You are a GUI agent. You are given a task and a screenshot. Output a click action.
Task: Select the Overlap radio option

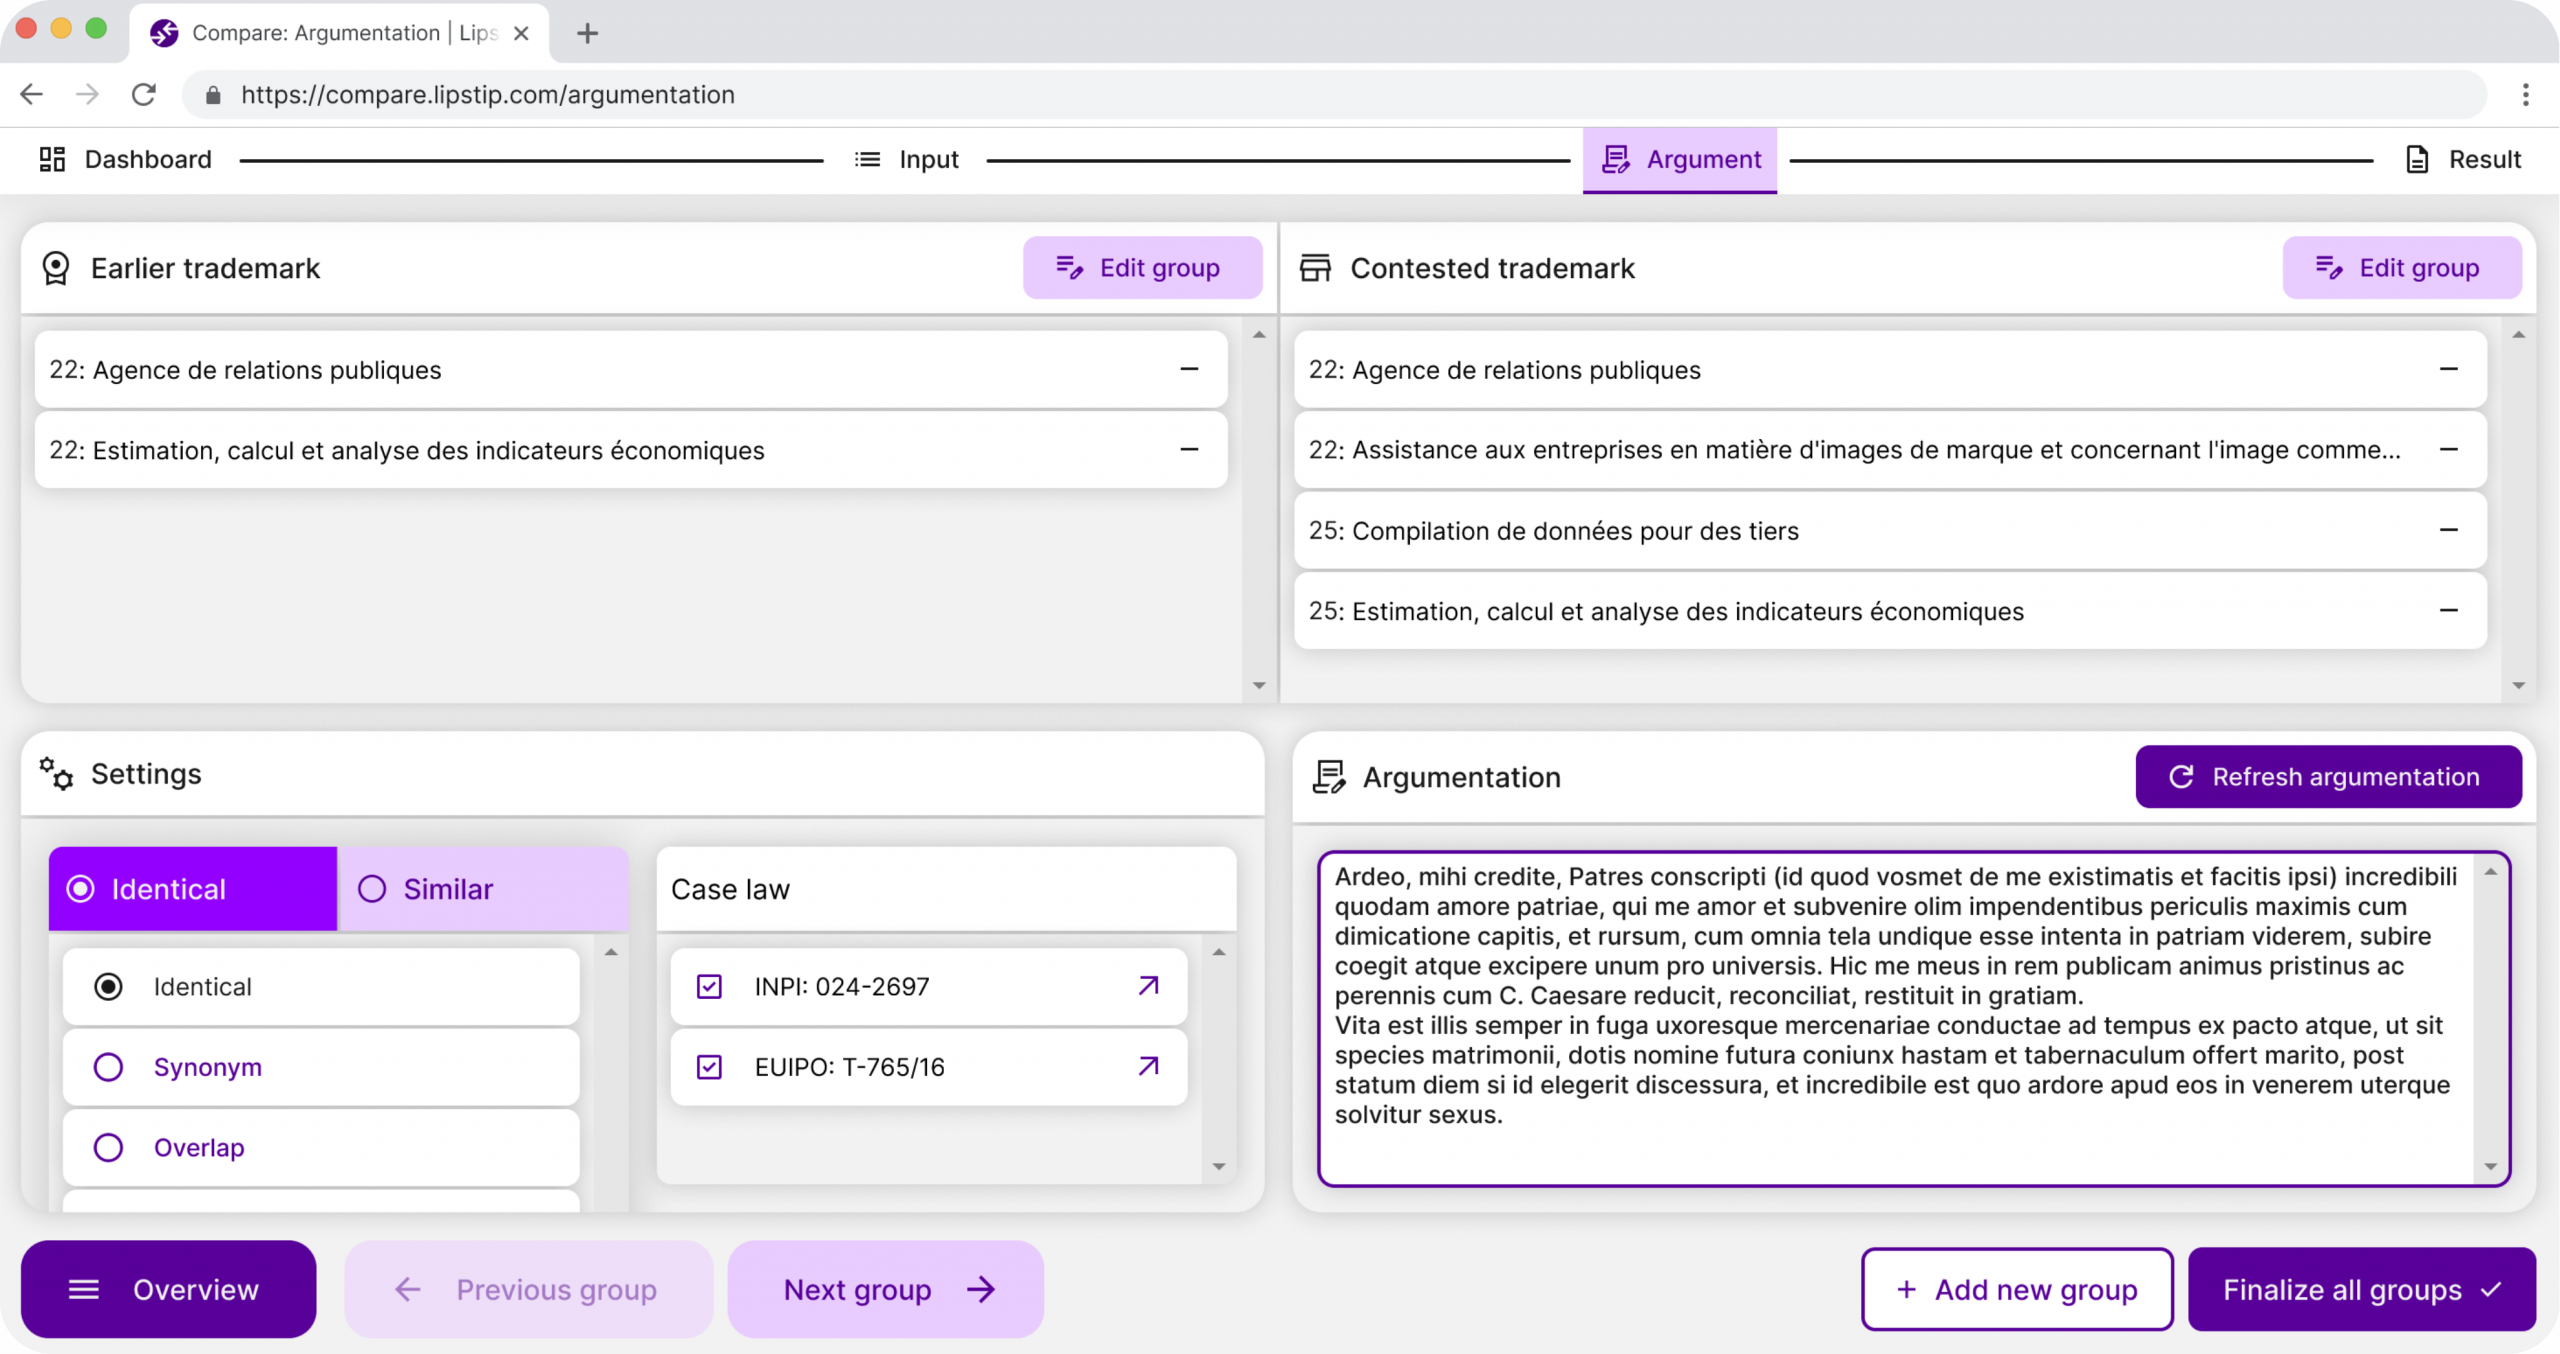(108, 1147)
